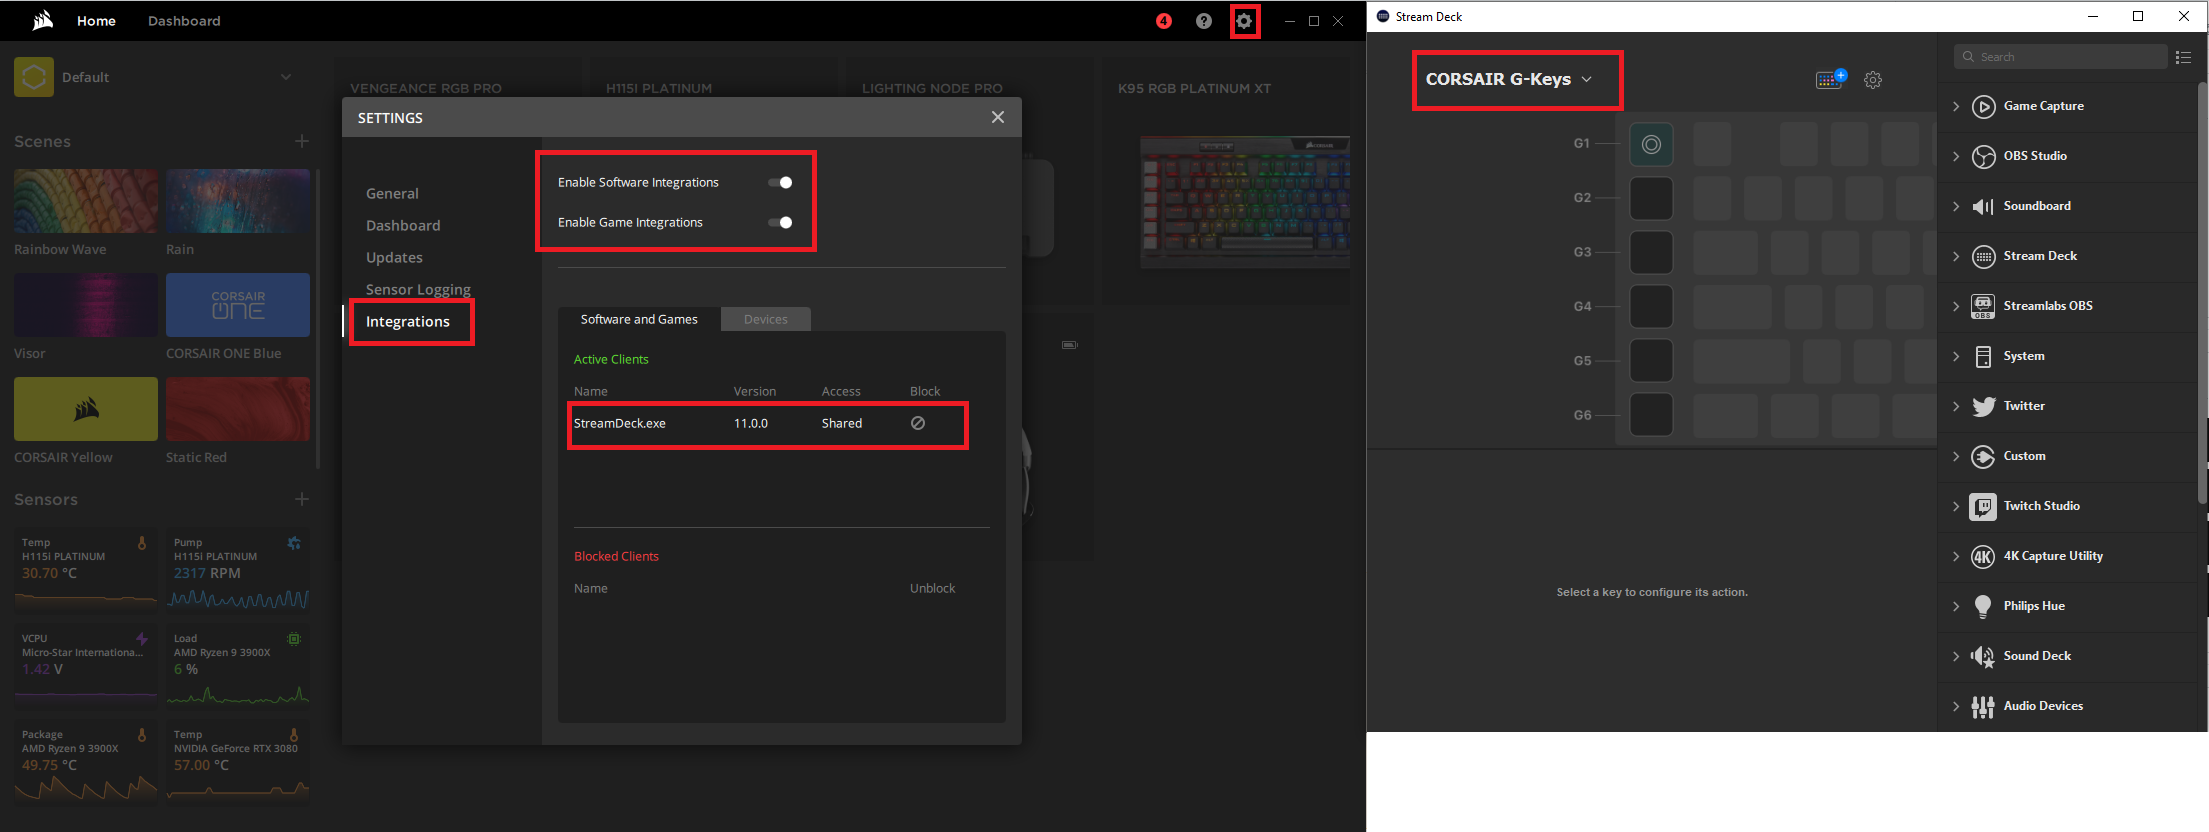Toggle the Stream Deck action list view icon

tap(2184, 57)
